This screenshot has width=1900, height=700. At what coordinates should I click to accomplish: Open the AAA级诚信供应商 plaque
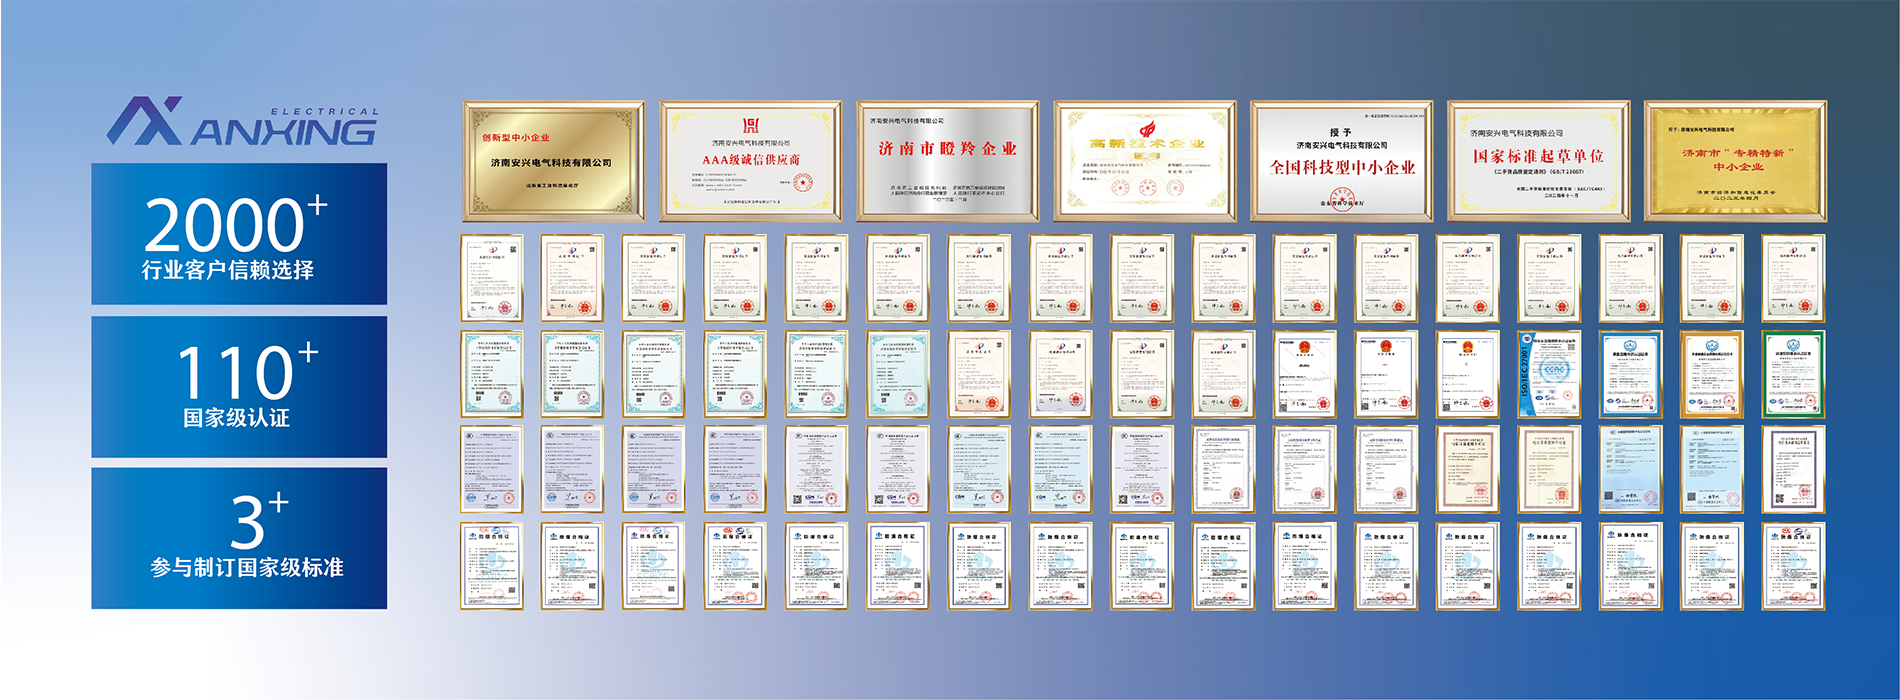pos(750,161)
